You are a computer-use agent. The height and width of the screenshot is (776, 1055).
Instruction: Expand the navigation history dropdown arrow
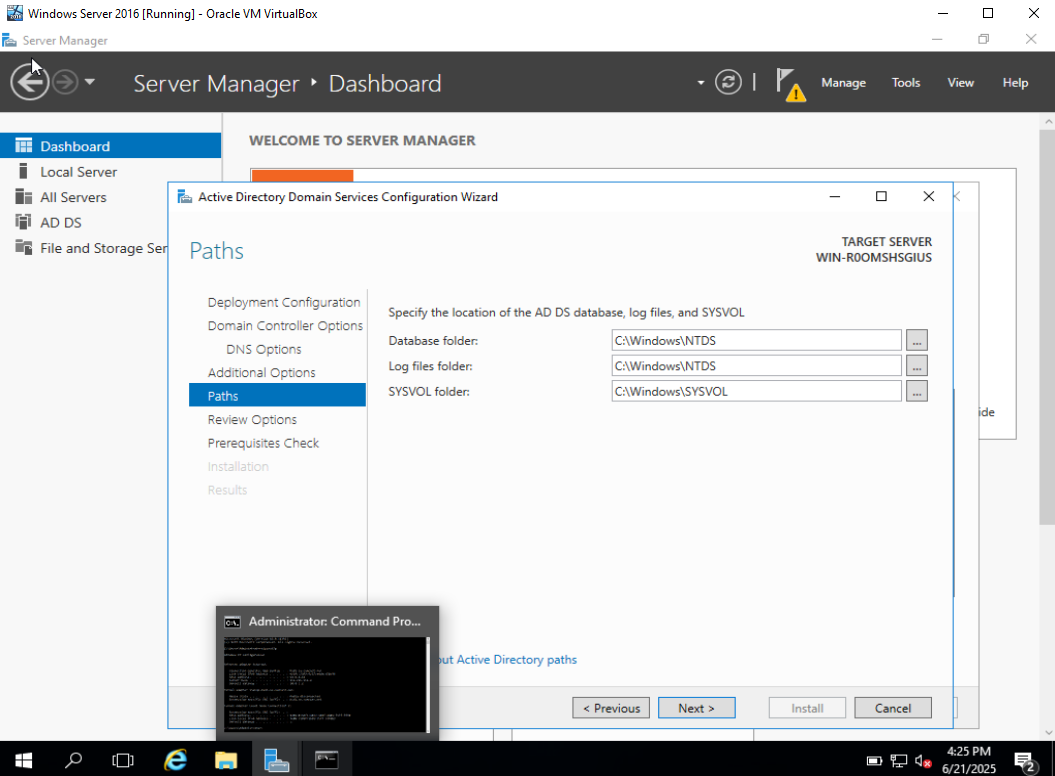coord(90,82)
